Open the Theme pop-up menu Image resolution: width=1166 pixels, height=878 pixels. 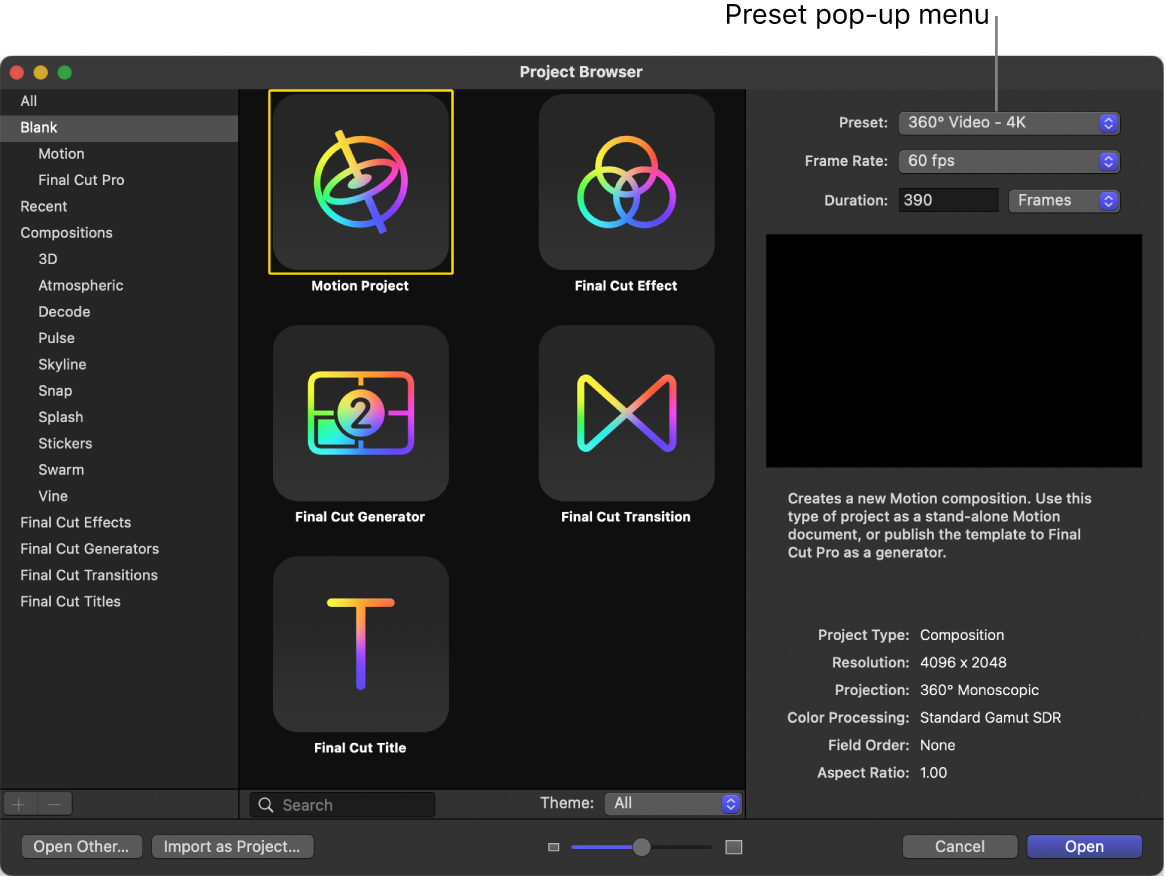[673, 804]
